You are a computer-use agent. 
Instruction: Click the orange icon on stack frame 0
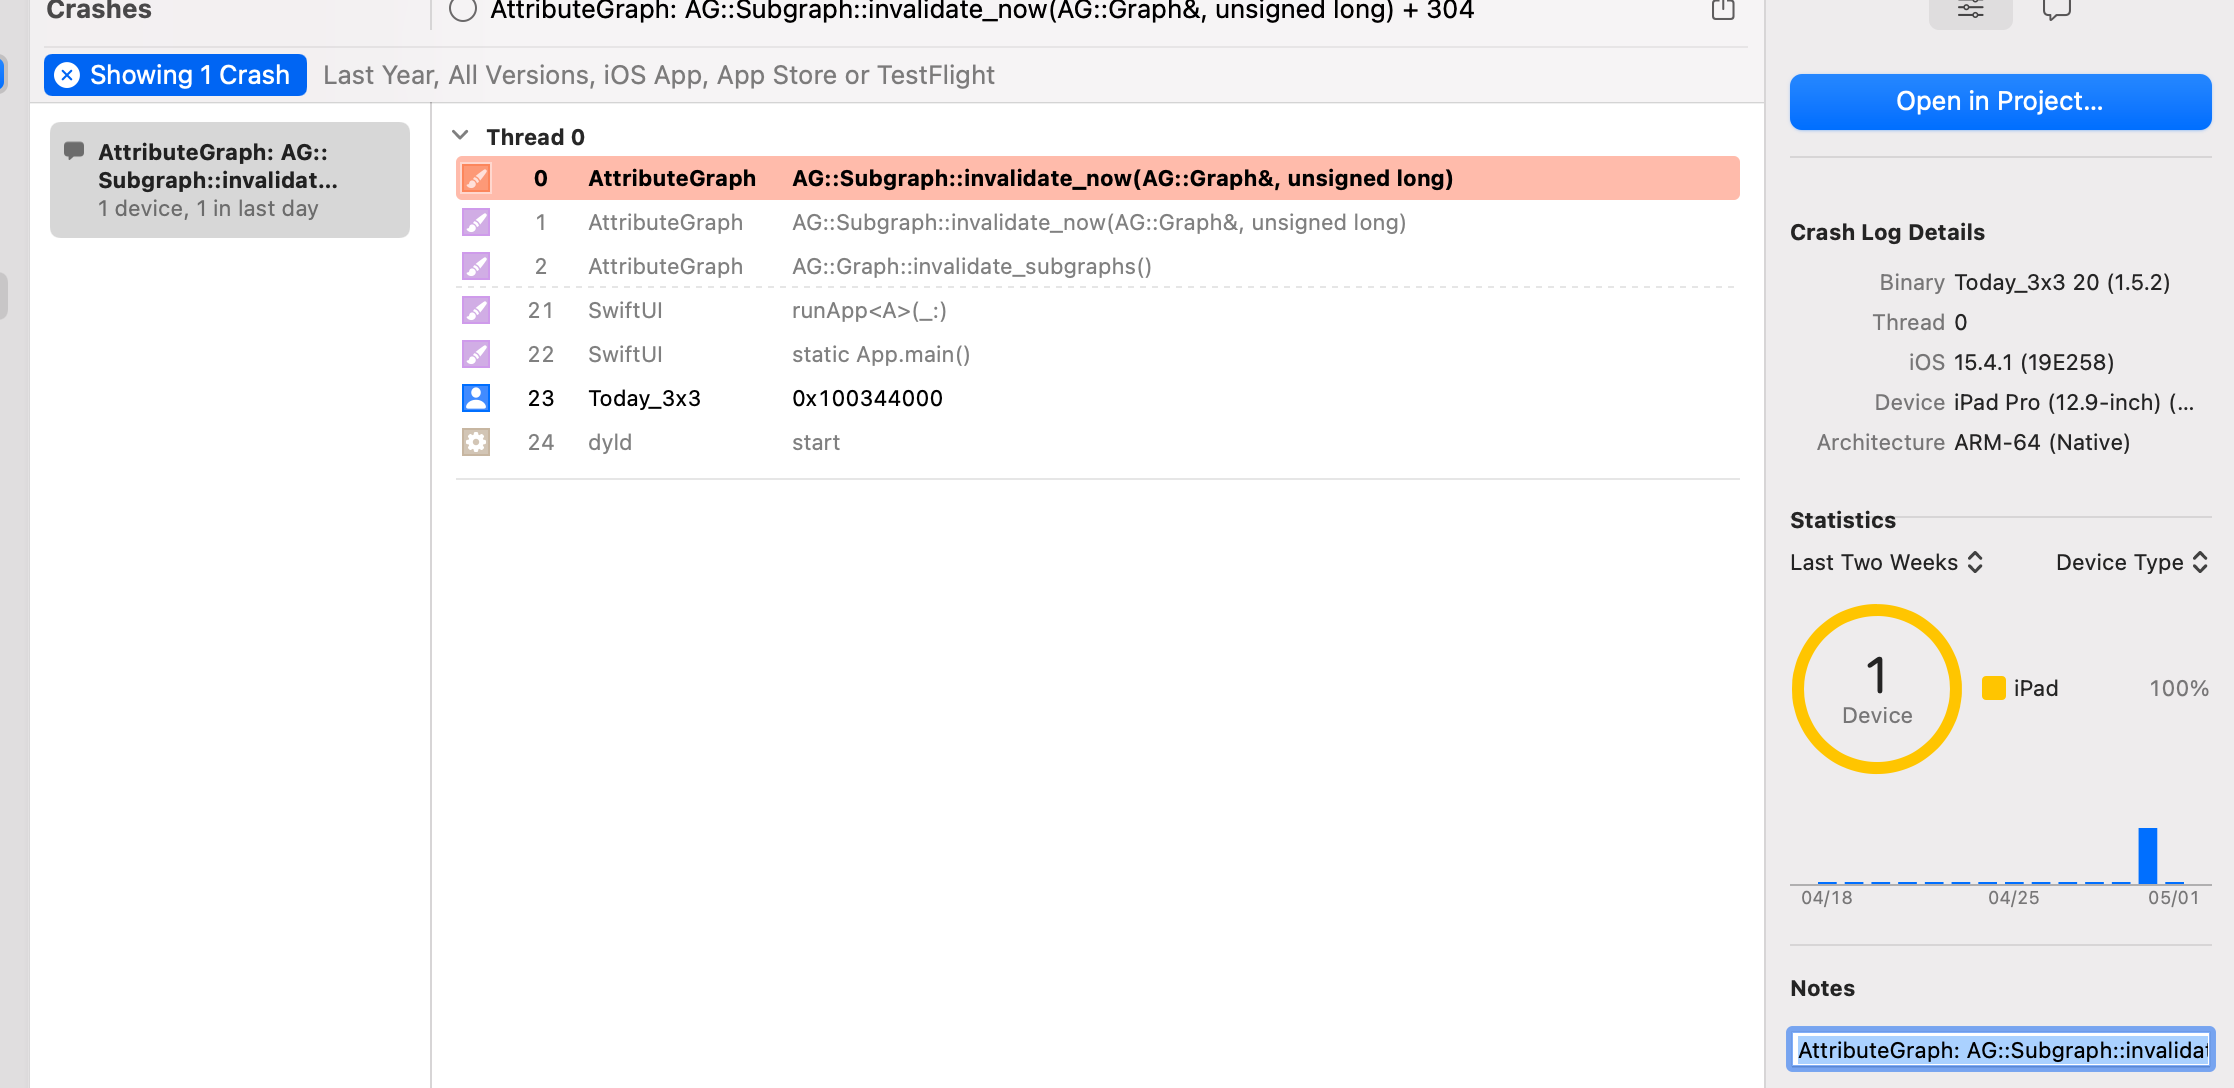(x=476, y=178)
